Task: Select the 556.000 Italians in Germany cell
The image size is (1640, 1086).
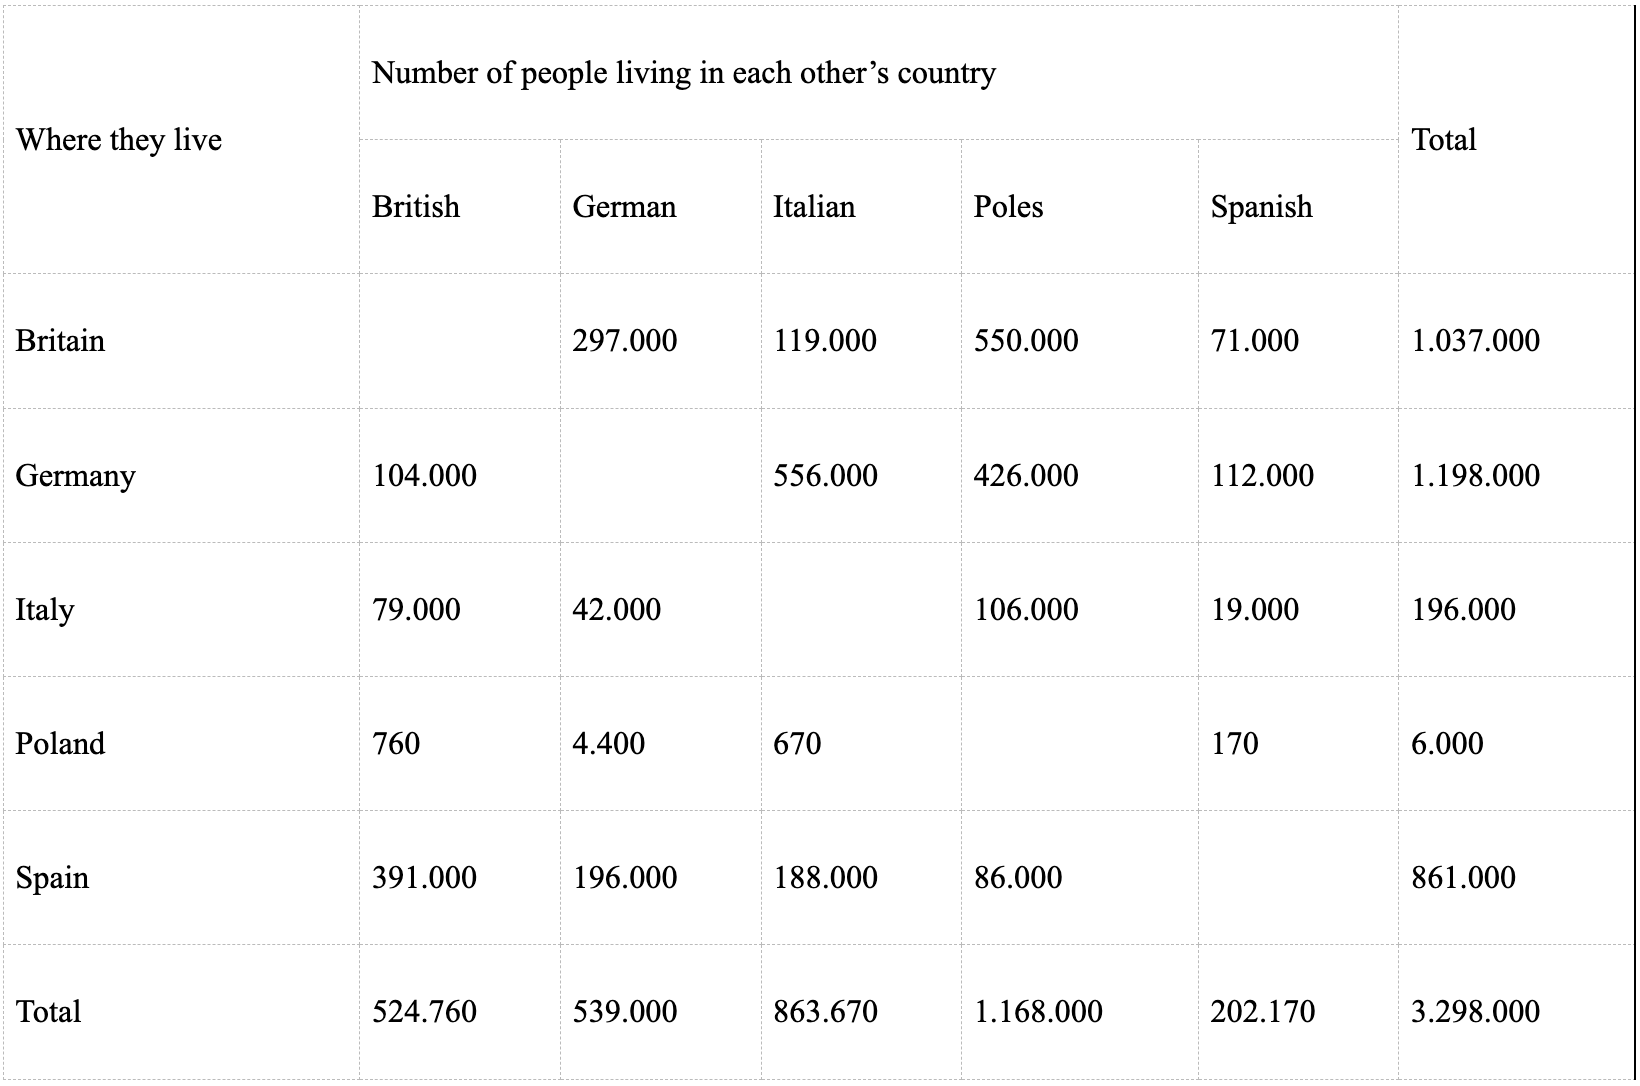Action: [x=861, y=475]
